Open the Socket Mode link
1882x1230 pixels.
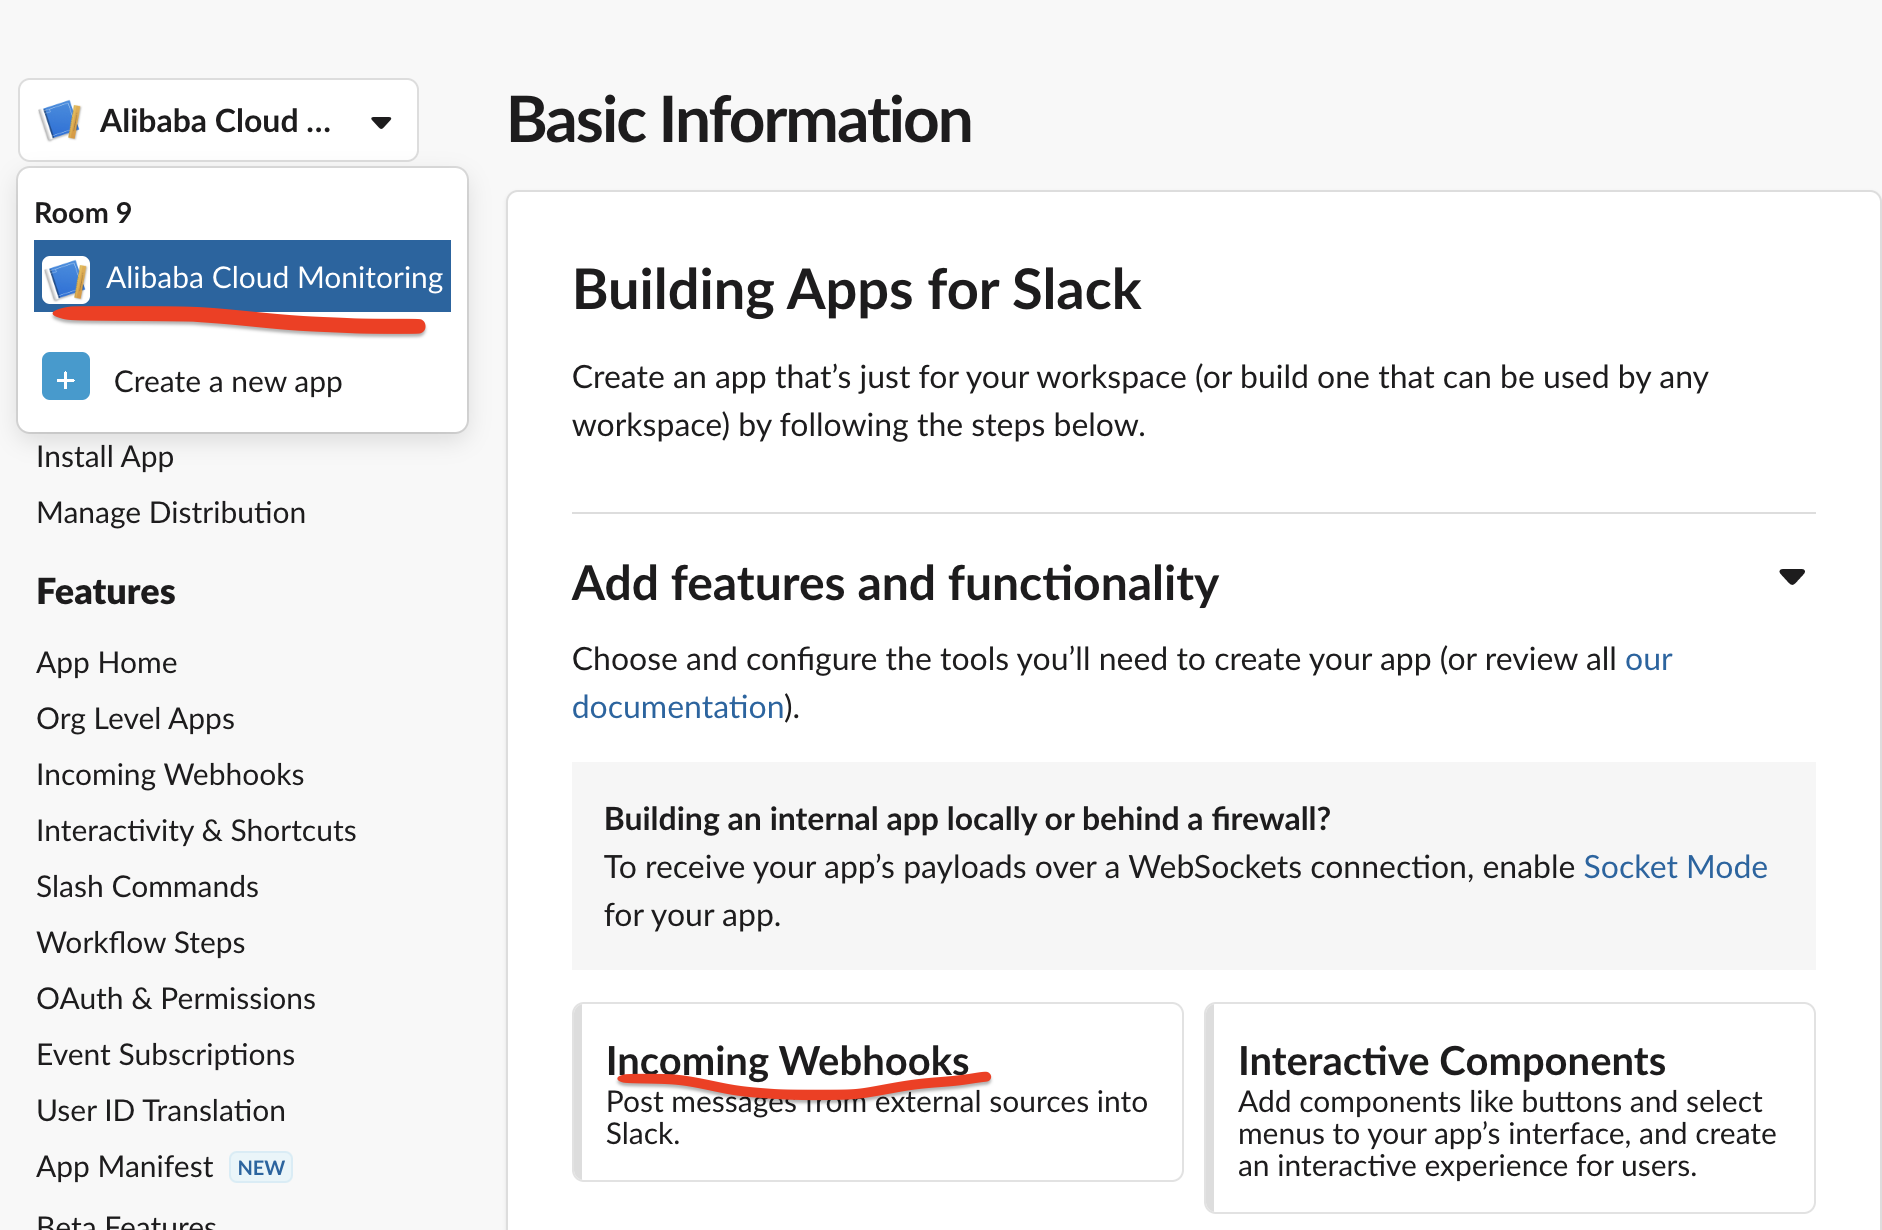(1675, 867)
